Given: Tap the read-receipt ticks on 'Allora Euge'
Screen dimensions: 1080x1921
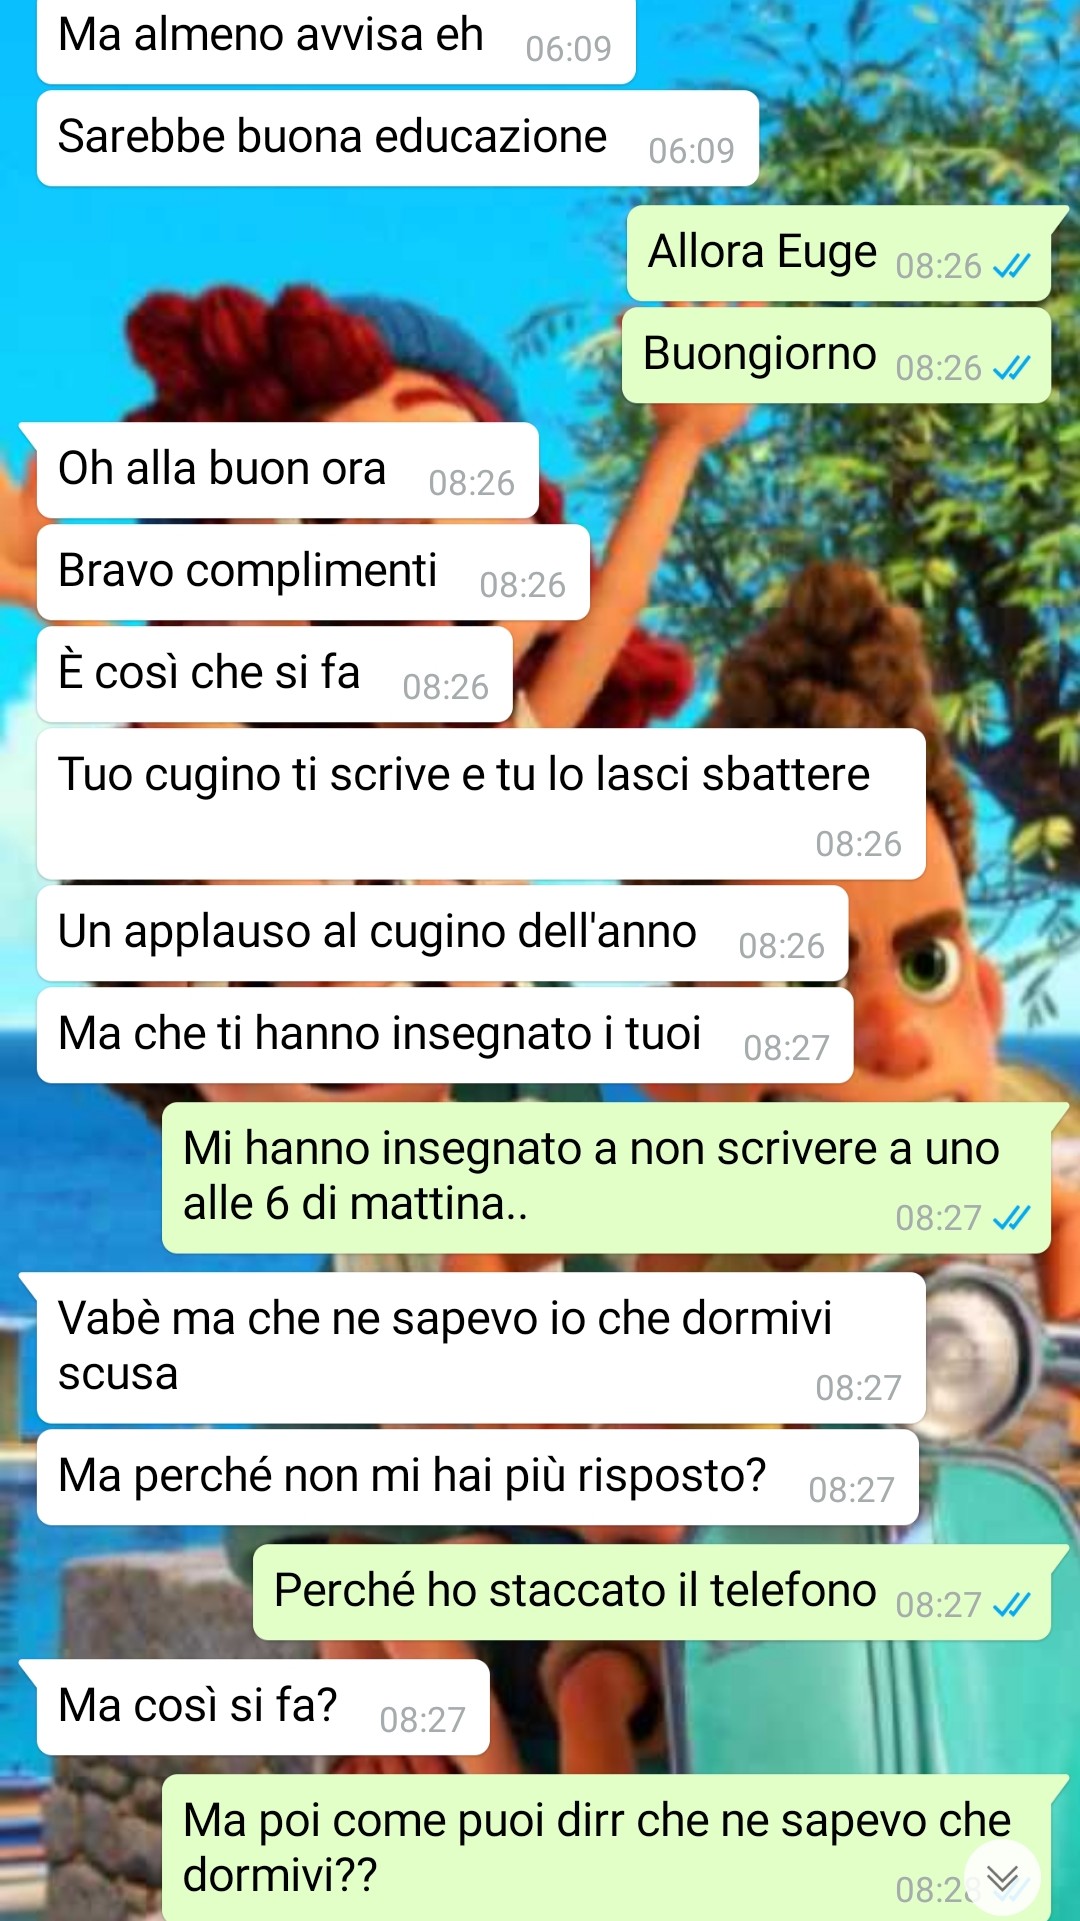Looking at the screenshot, I should pyautogui.click(x=1011, y=266).
